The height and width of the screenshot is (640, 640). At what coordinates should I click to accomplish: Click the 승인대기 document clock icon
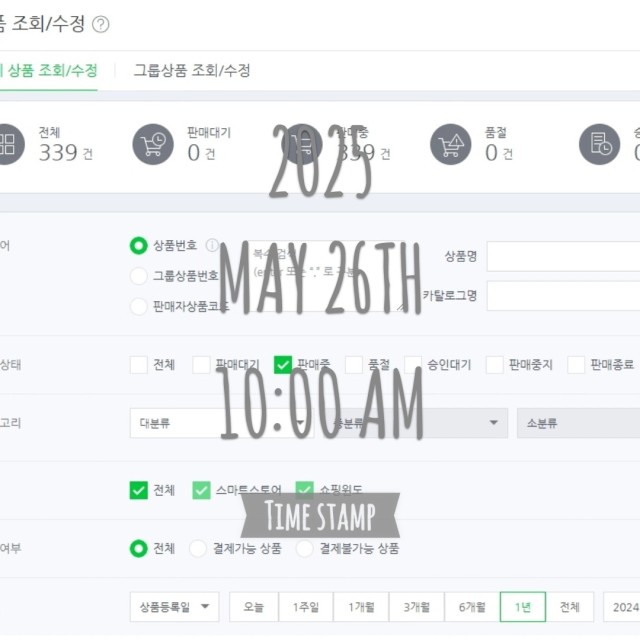(600, 144)
